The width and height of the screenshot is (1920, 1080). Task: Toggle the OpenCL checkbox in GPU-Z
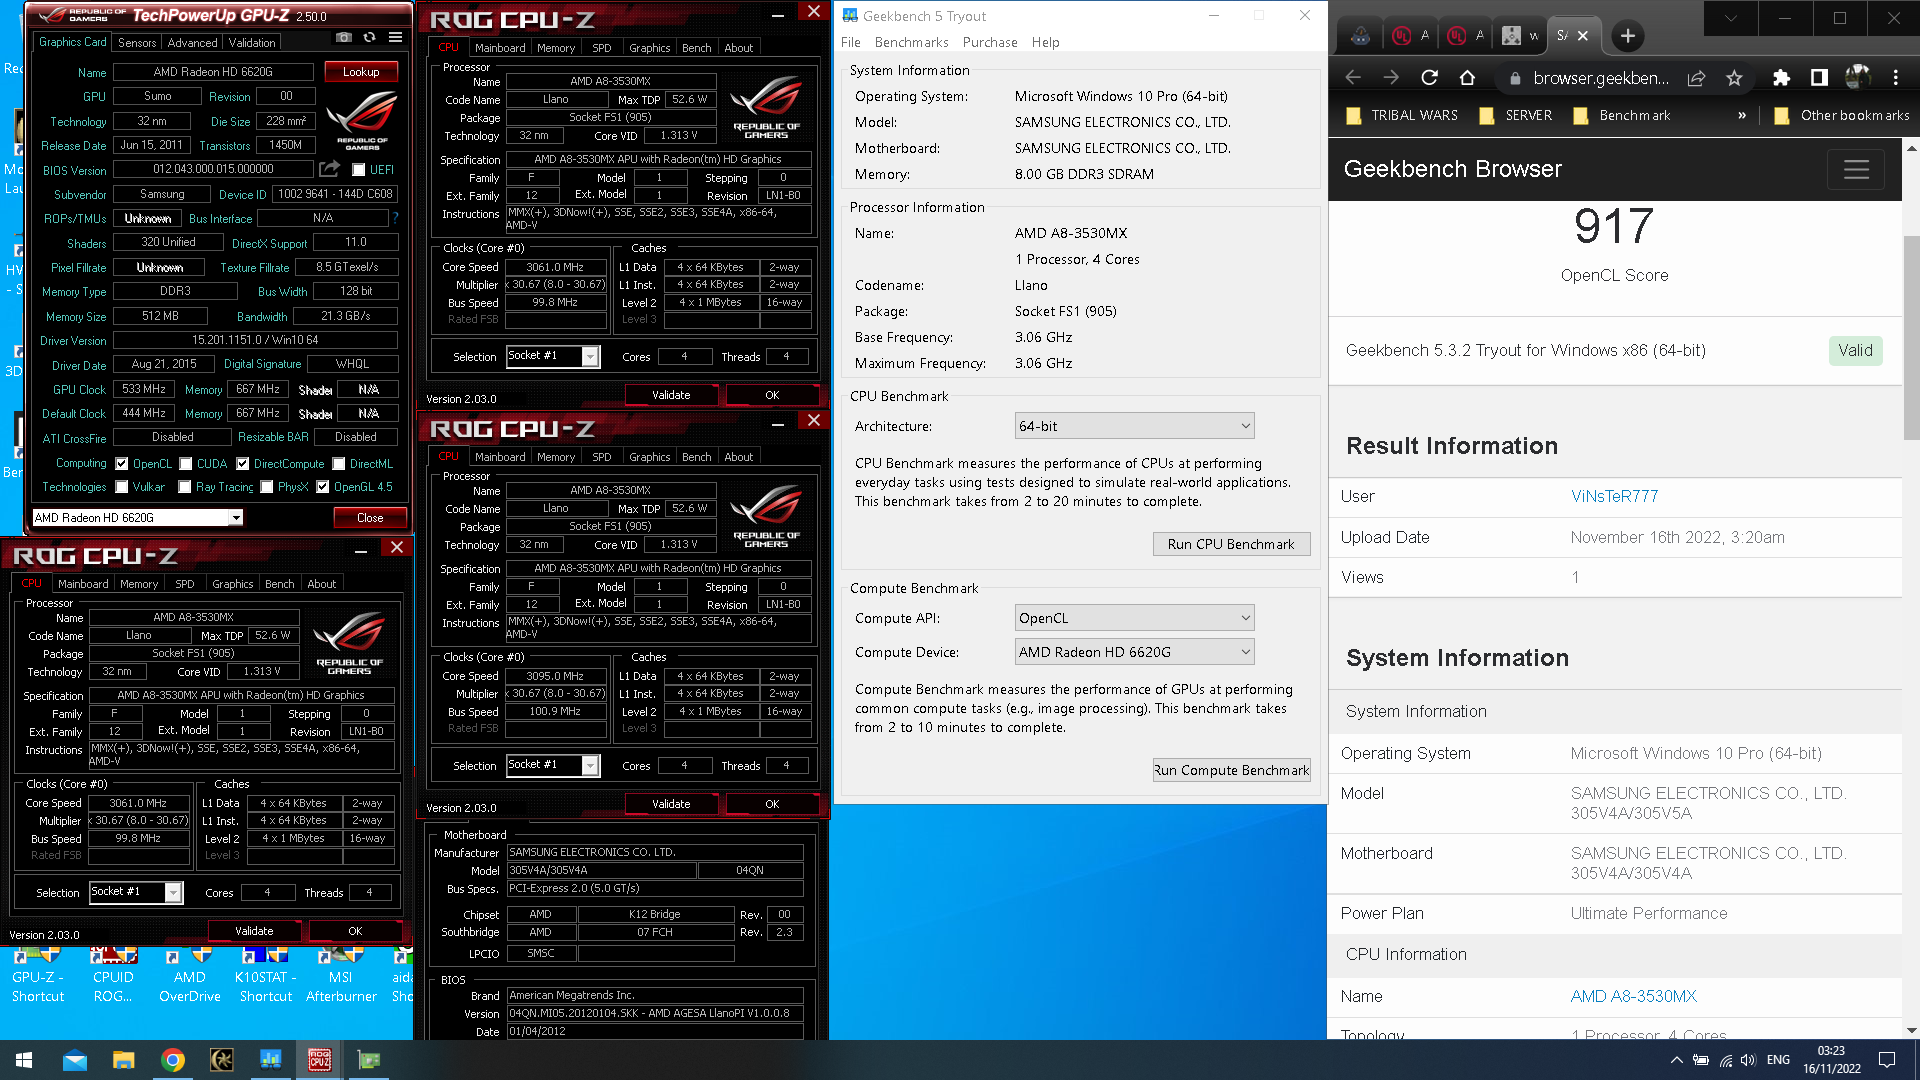pos(122,464)
